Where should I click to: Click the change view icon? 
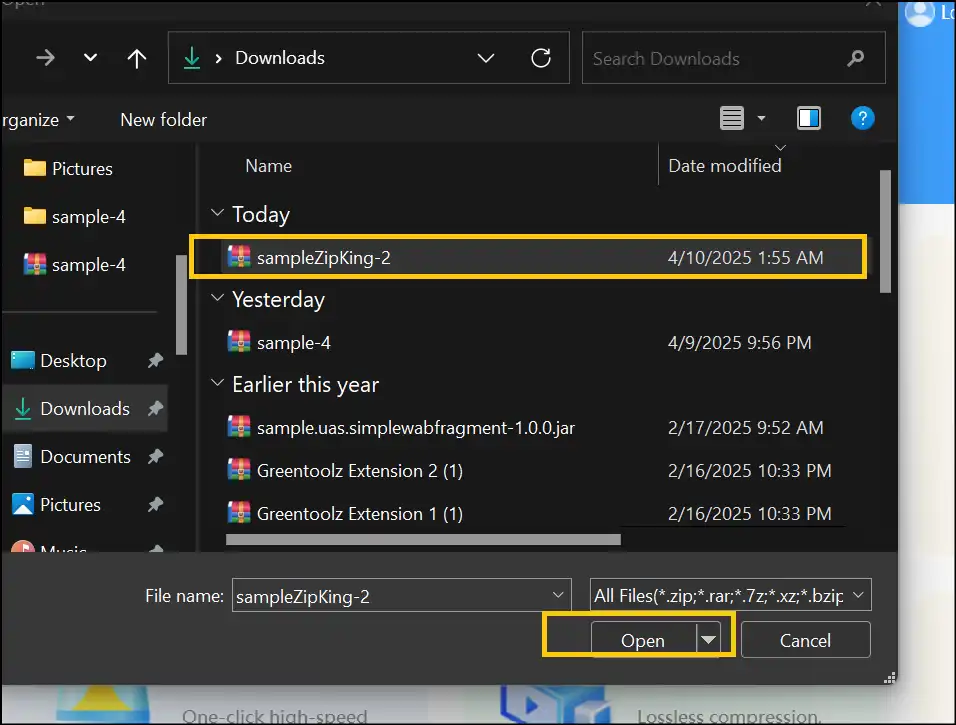tap(732, 118)
